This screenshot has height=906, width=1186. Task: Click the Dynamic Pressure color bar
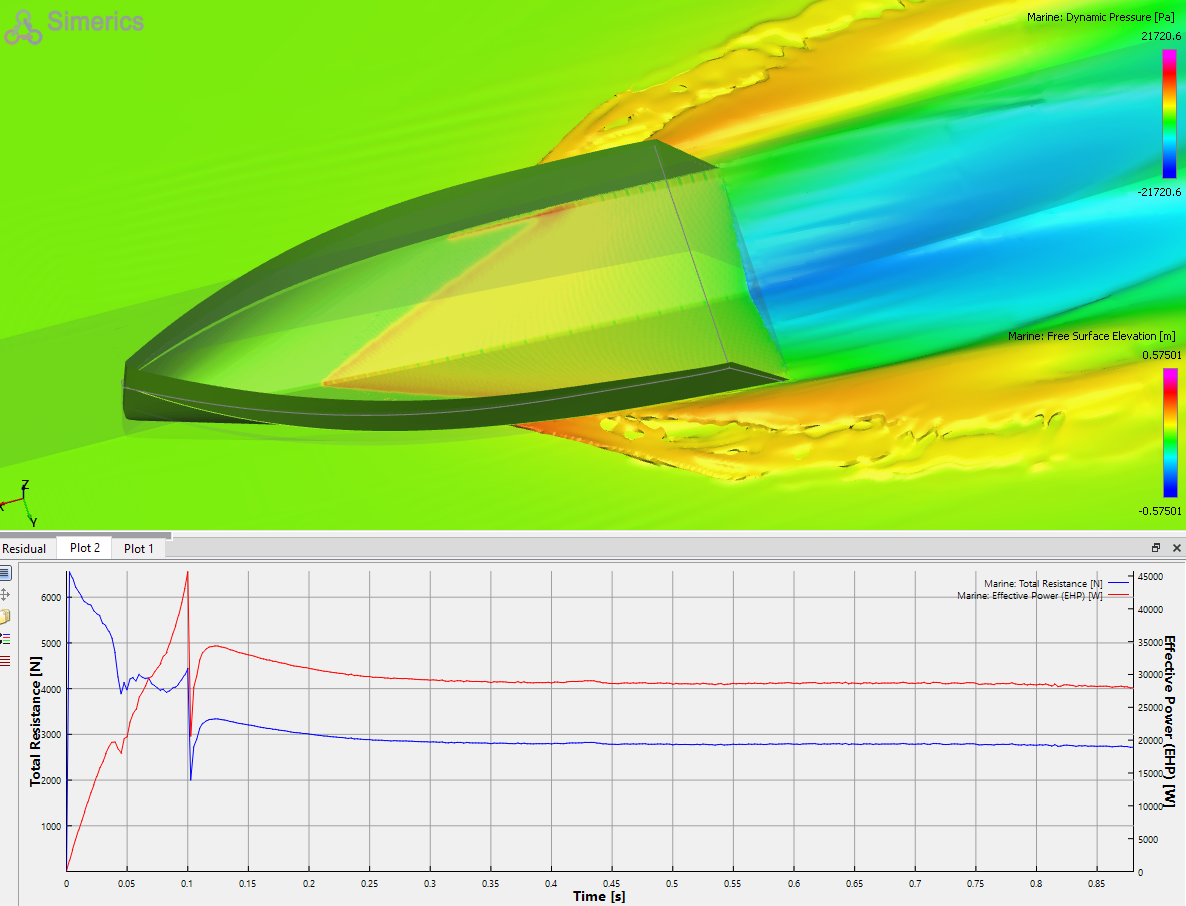1169,113
